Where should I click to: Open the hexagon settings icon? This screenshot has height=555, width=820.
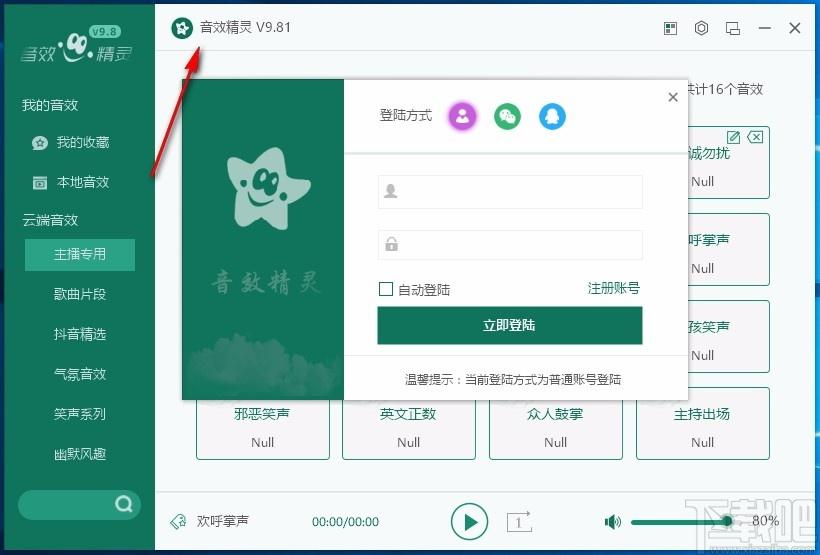click(x=701, y=28)
